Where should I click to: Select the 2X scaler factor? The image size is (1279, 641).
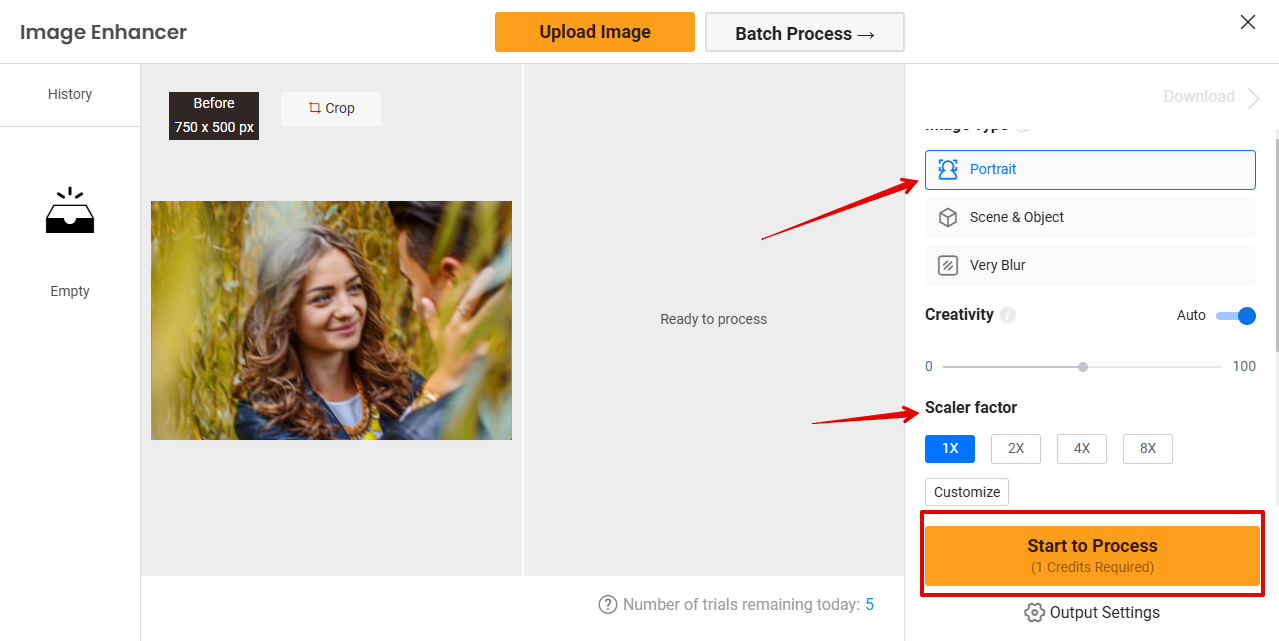pos(1015,448)
